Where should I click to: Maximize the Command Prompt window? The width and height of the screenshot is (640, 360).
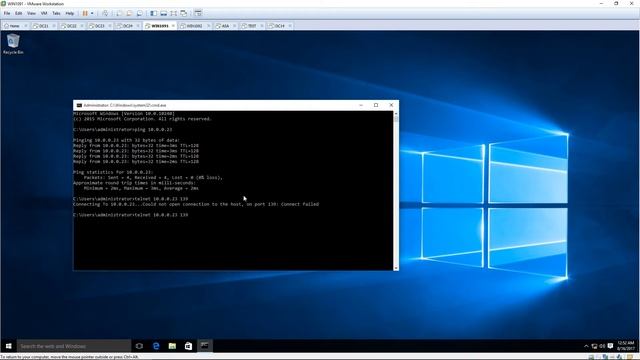pyautogui.click(x=376, y=105)
